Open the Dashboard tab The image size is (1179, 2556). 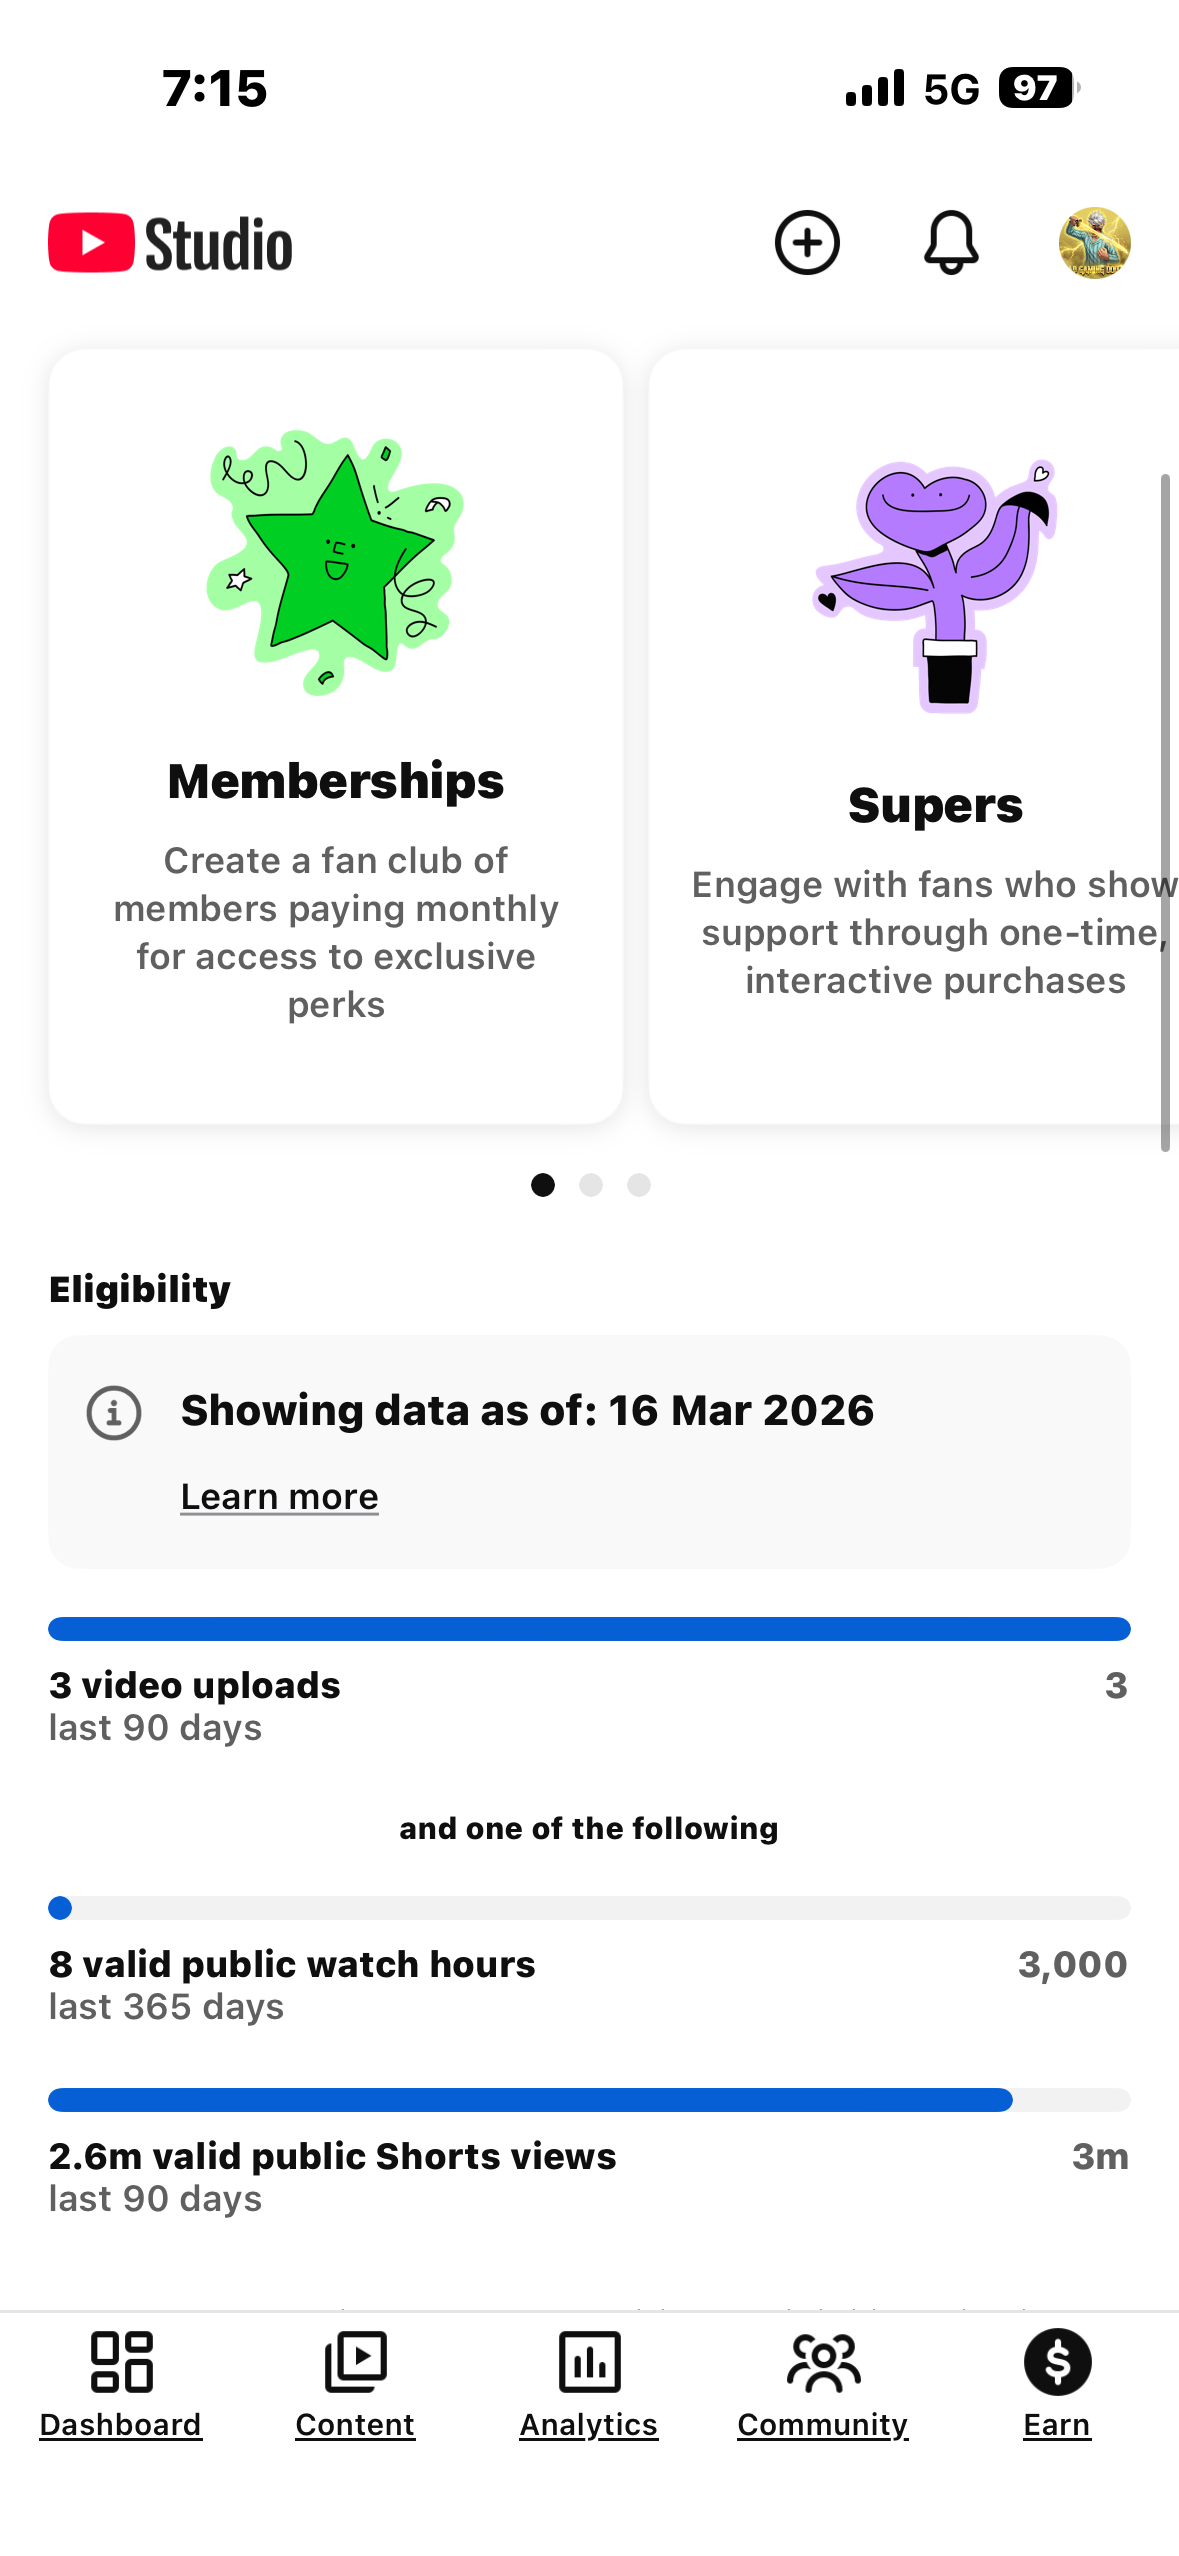pyautogui.click(x=121, y=2385)
